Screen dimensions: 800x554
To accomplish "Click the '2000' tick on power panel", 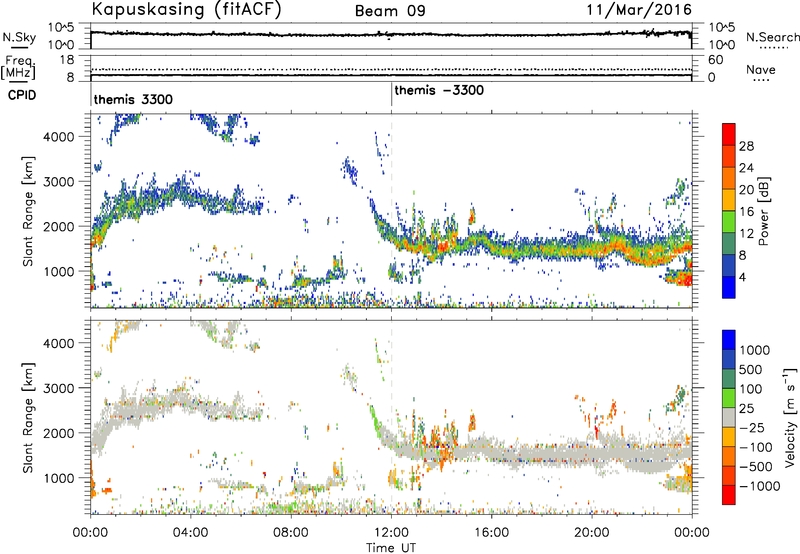I will pyautogui.click(x=58, y=226).
